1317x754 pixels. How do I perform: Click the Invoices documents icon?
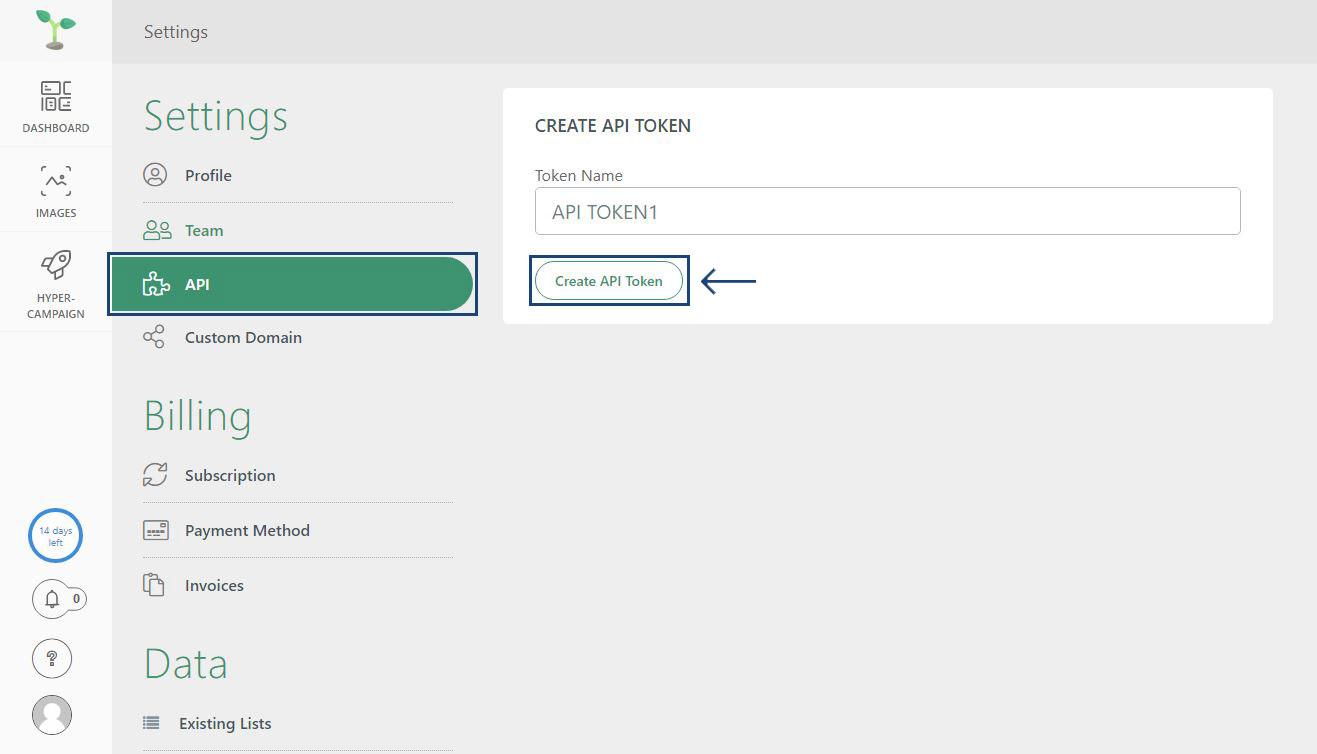pos(153,585)
